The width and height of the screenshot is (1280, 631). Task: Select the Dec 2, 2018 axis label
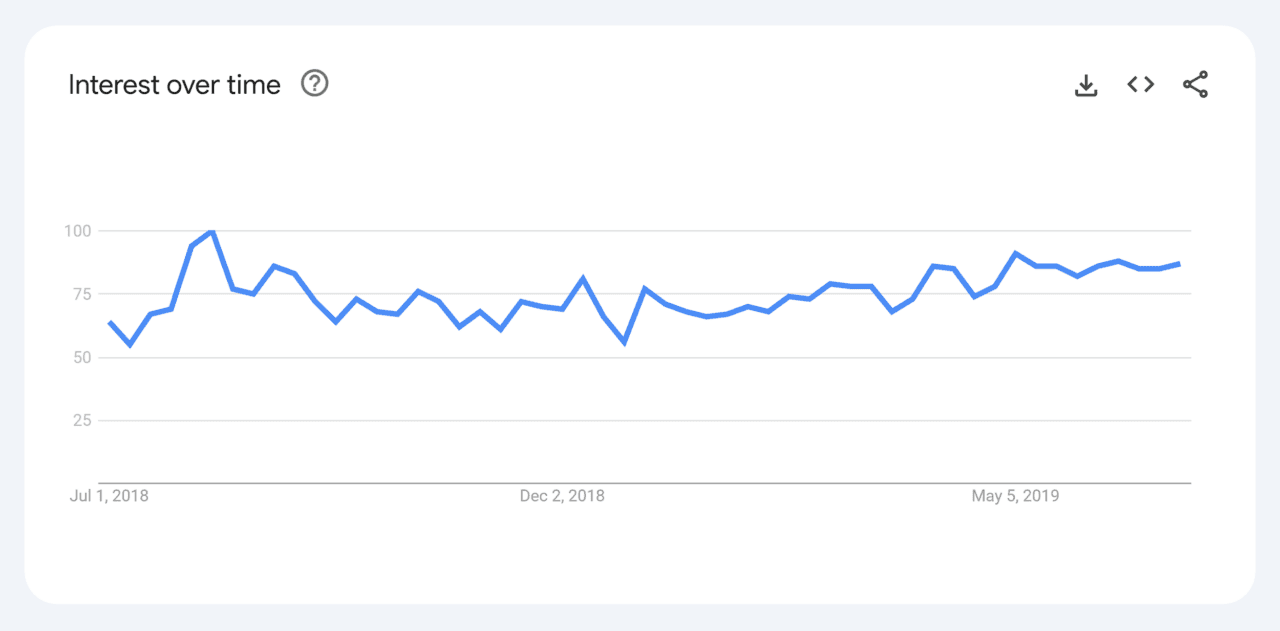[562, 495]
